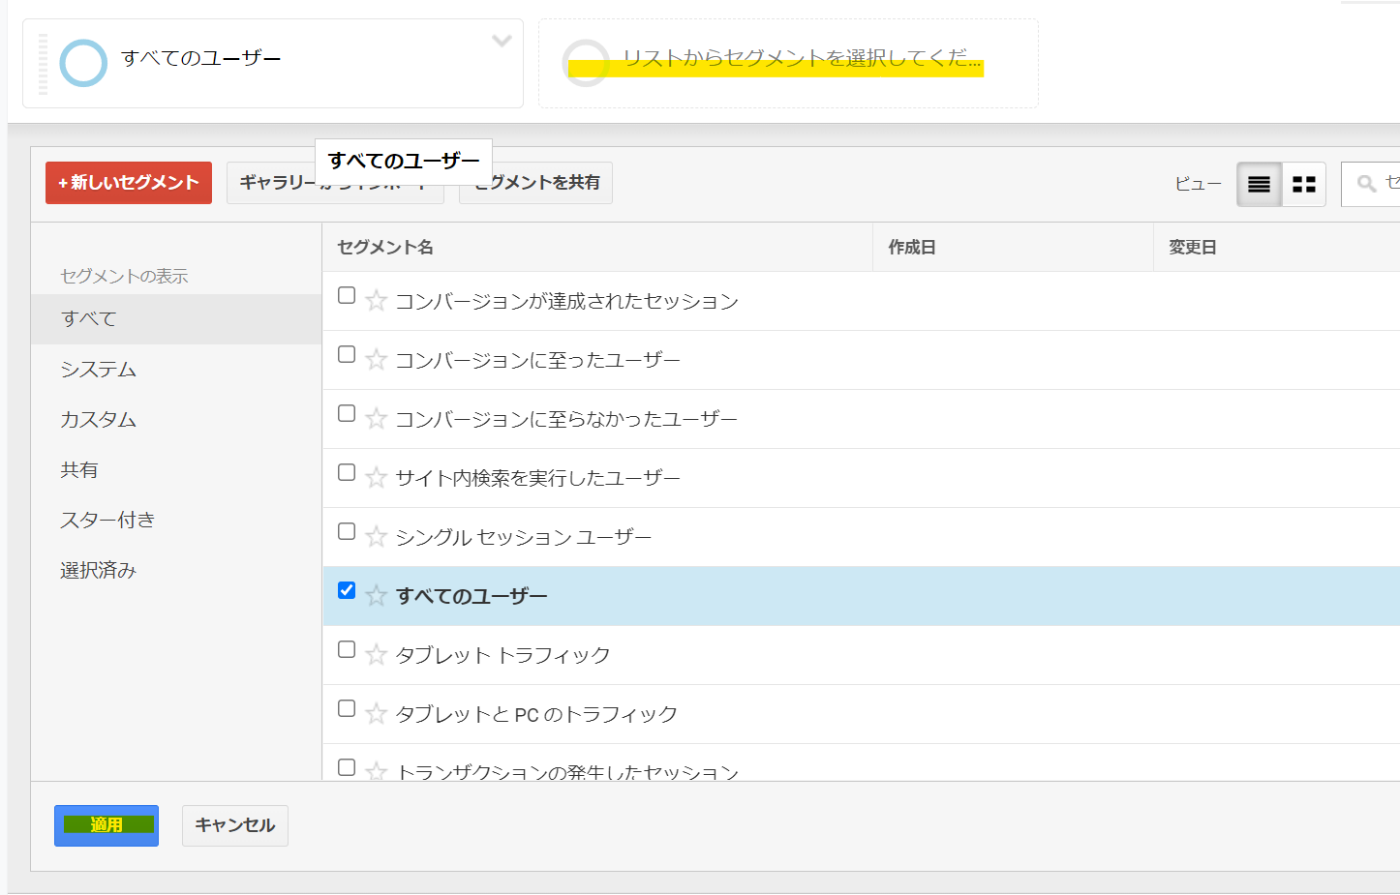Click the すべてのユーザー segment circle icon

(x=83, y=63)
